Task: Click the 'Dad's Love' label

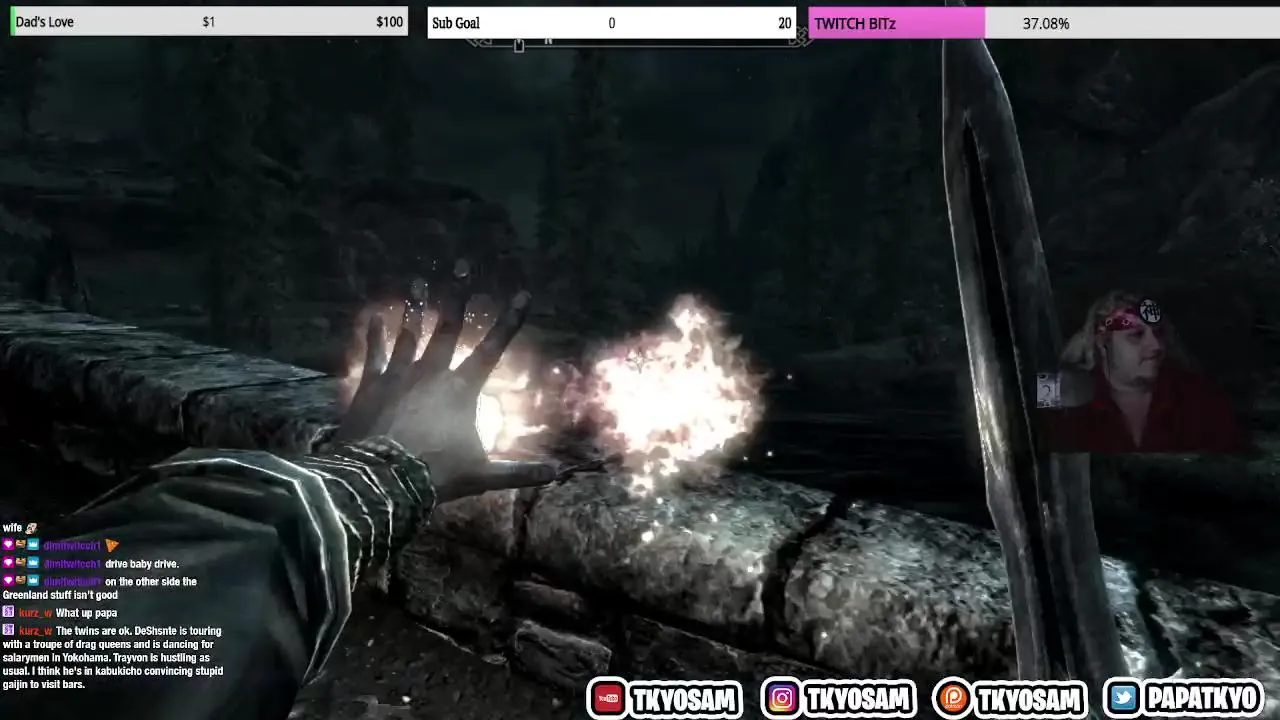Action: pyautogui.click(x=45, y=22)
